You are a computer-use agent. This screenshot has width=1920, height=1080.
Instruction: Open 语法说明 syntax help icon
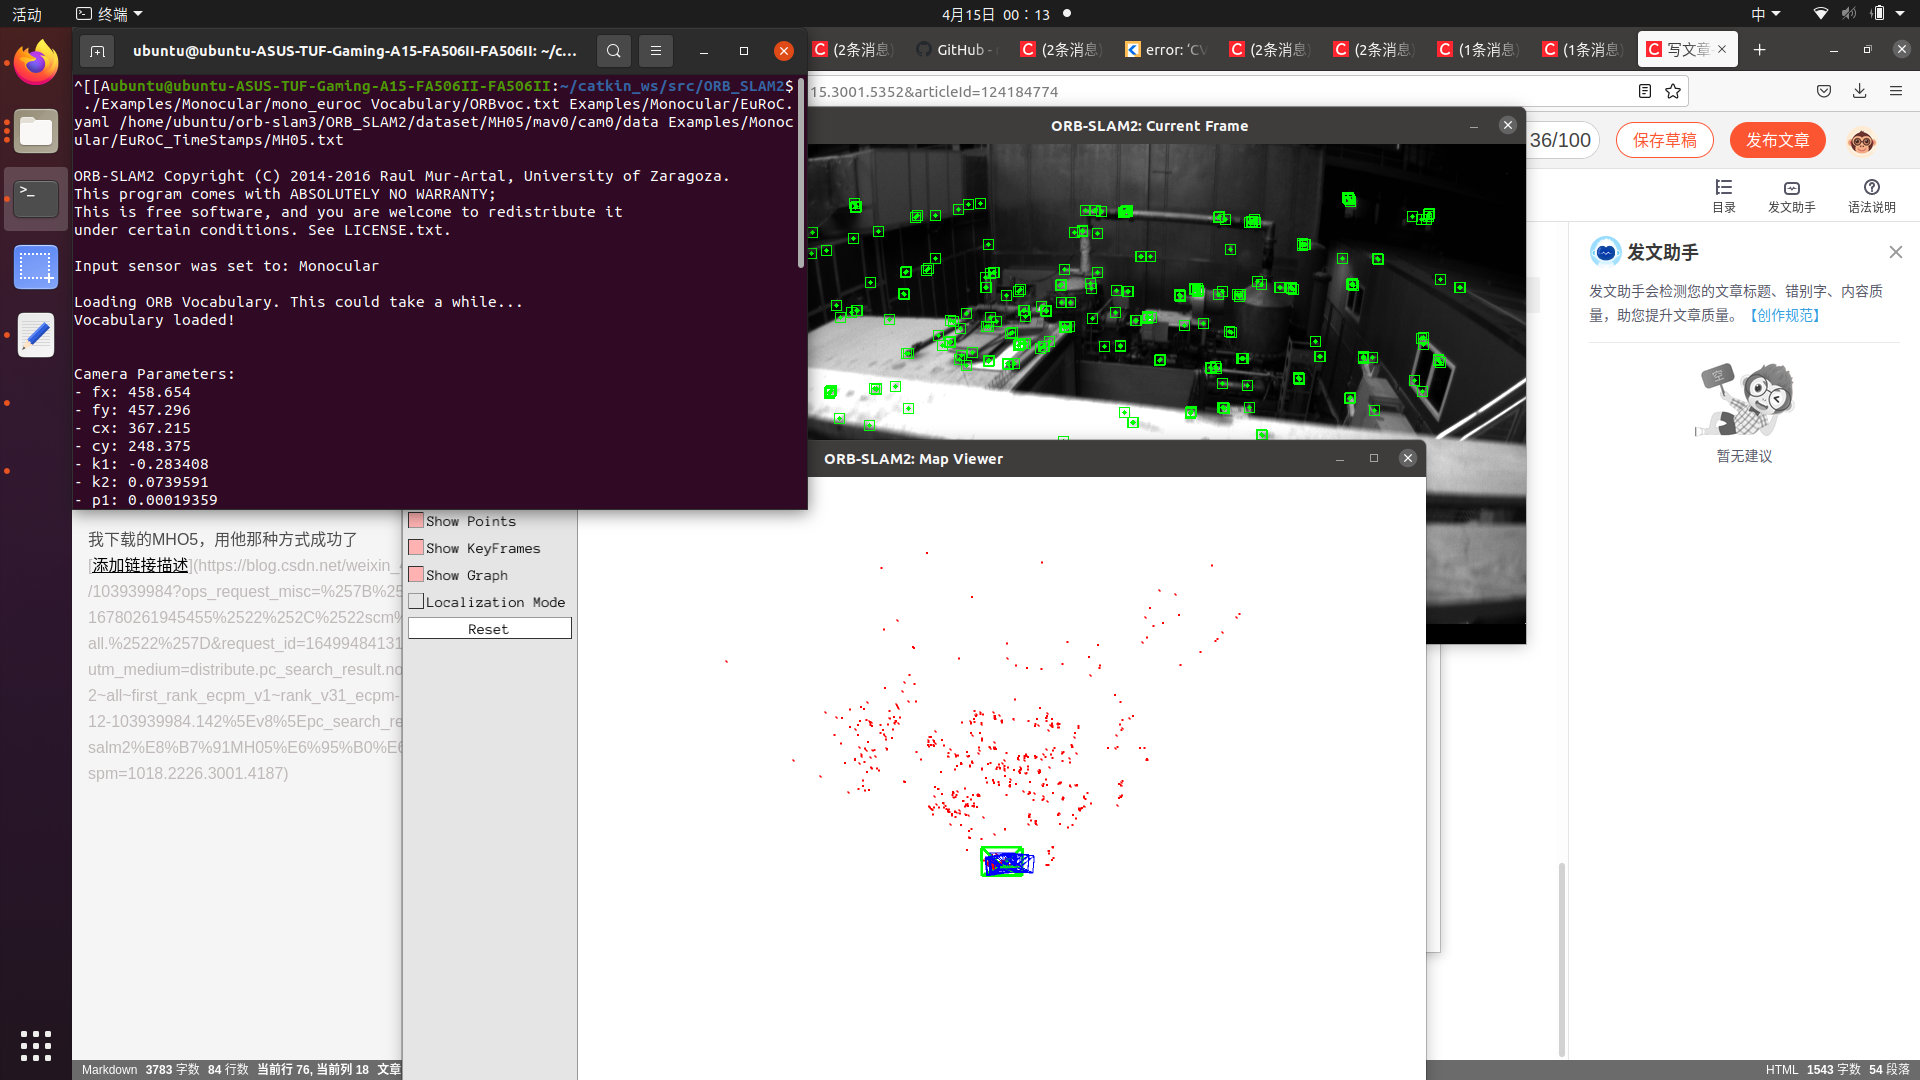[1872, 196]
